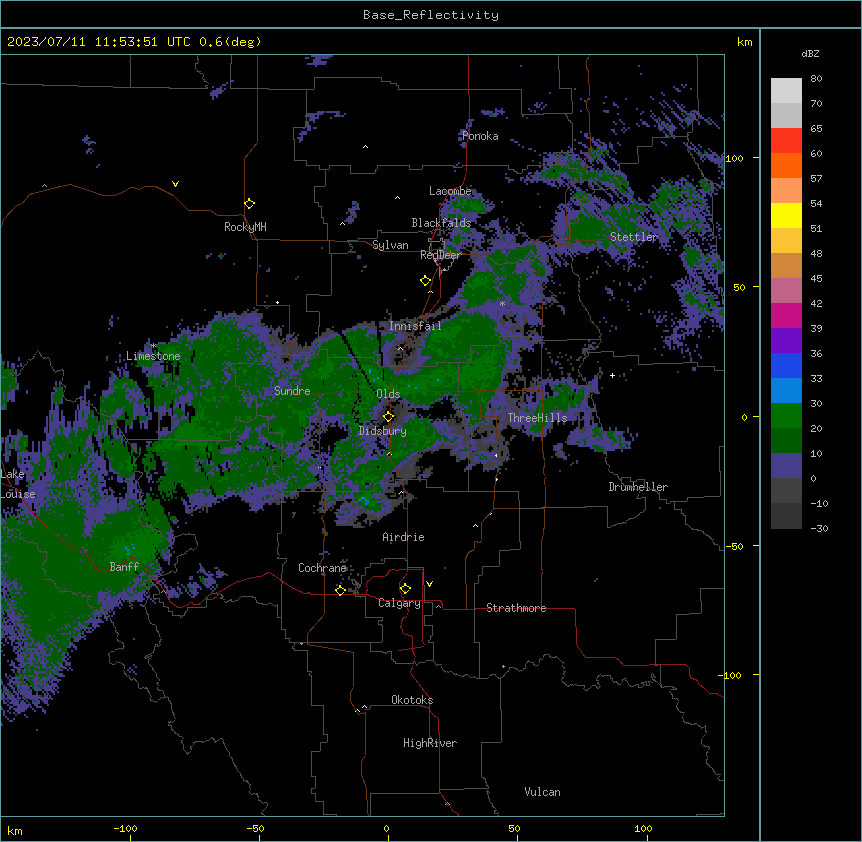Click the -30 value in the dBZ legend
The image size is (862, 842).
[819, 528]
